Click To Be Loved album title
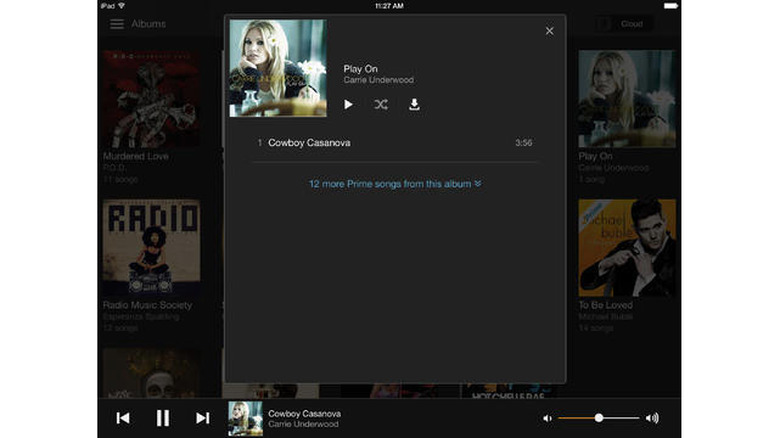This screenshot has height=438, width=780. [x=605, y=305]
